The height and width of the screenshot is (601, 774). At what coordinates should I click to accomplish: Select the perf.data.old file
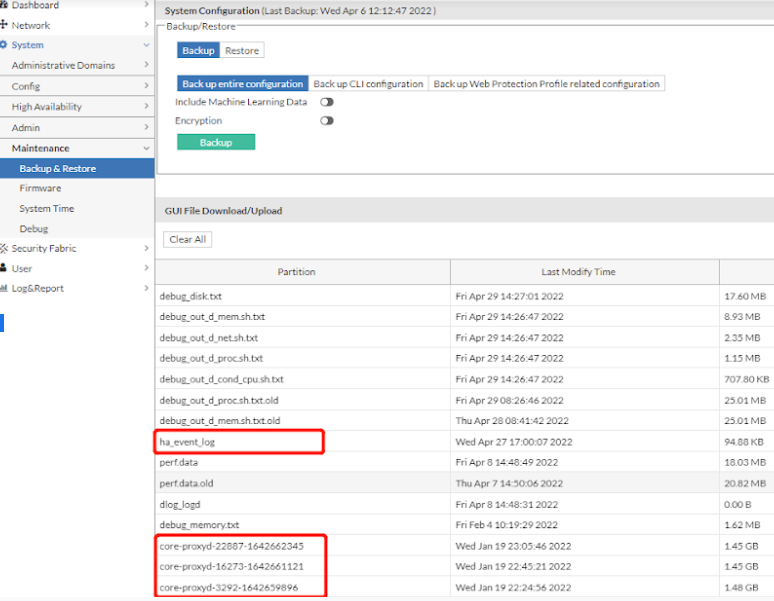click(x=187, y=484)
